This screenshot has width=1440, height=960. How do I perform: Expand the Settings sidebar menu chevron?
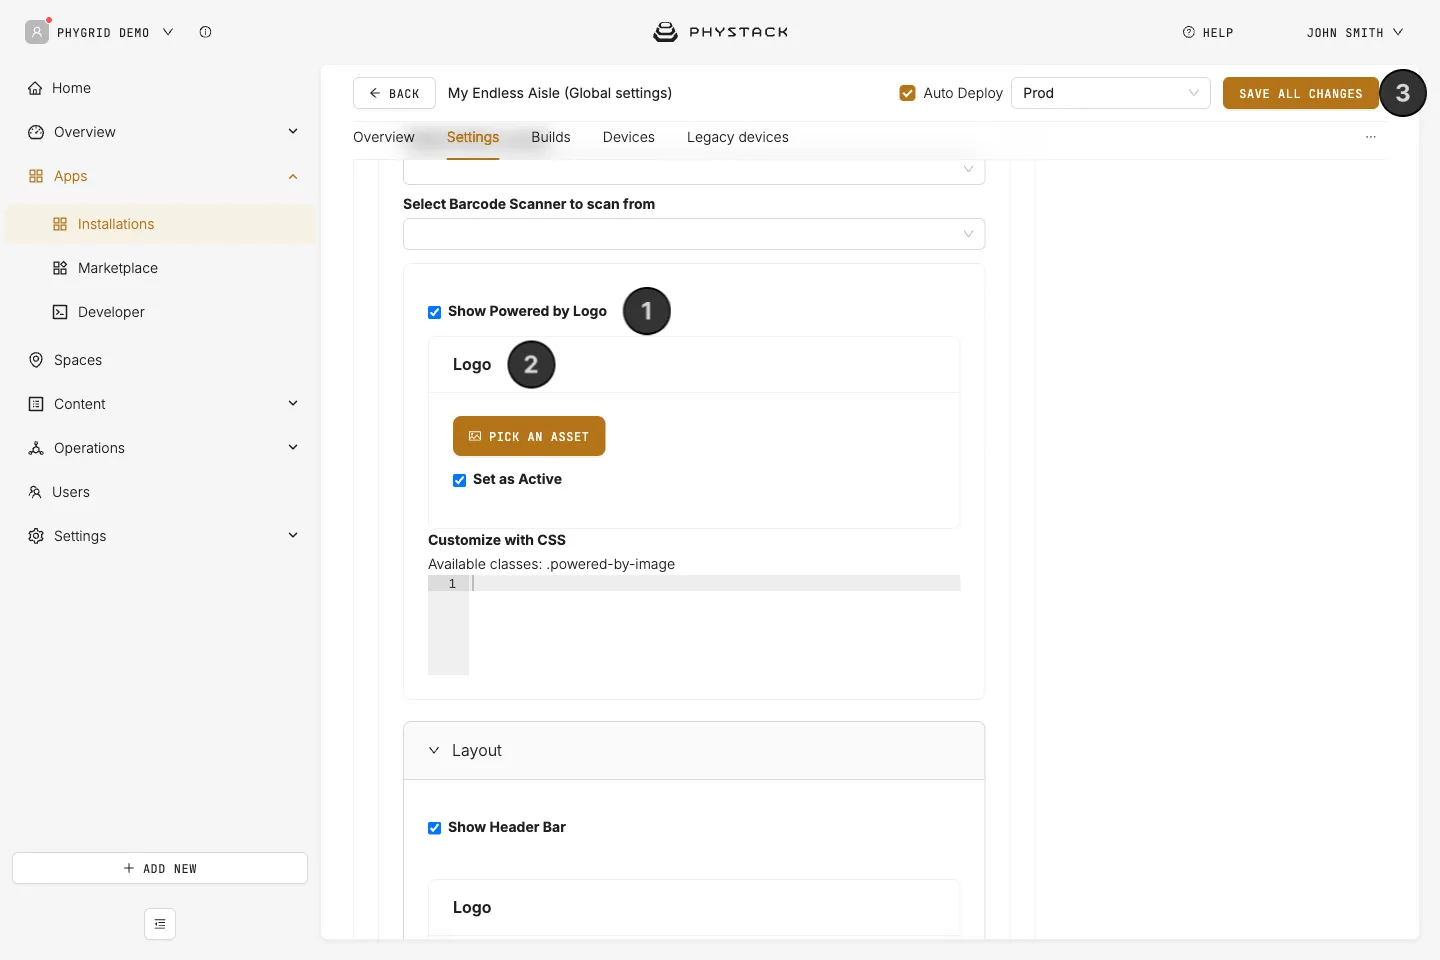click(x=293, y=535)
